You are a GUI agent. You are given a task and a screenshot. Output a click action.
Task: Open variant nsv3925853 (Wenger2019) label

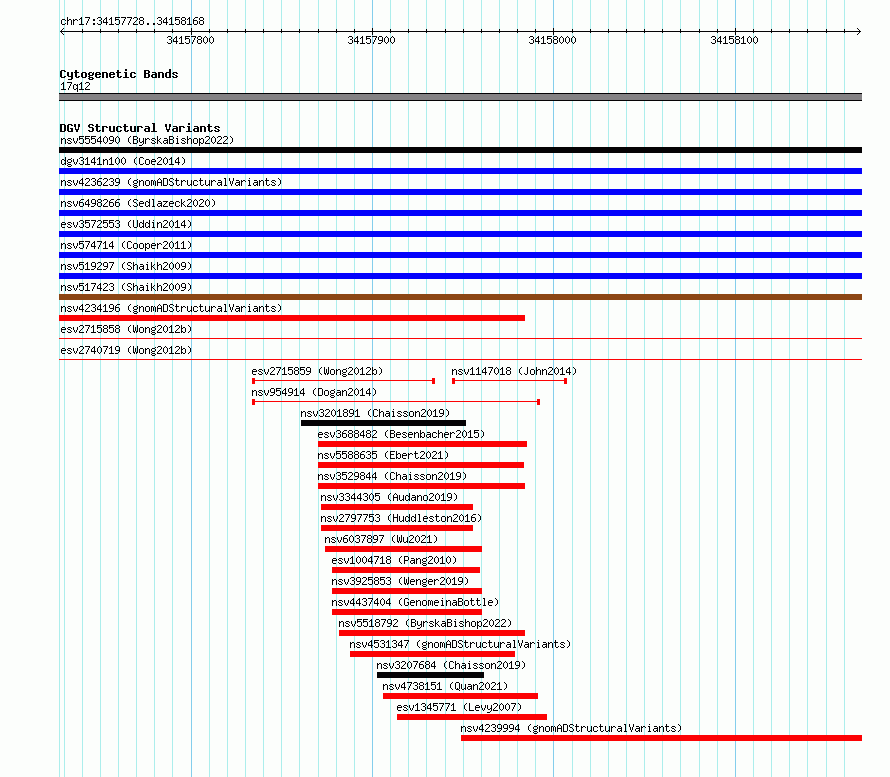click(x=400, y=581)
